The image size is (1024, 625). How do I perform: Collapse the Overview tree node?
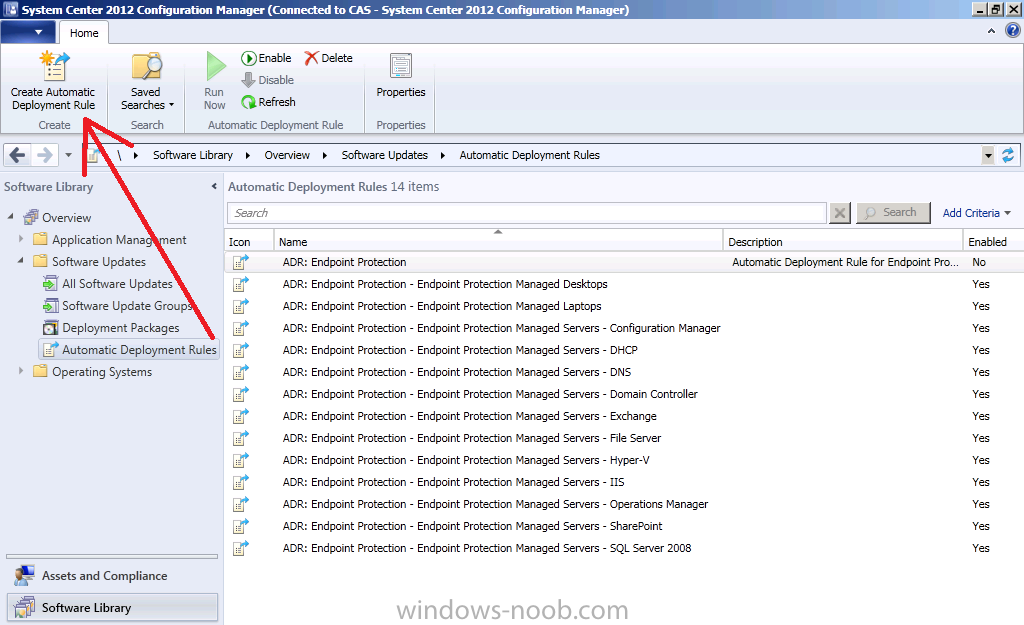pyautogui.click(x=10, y=216)
